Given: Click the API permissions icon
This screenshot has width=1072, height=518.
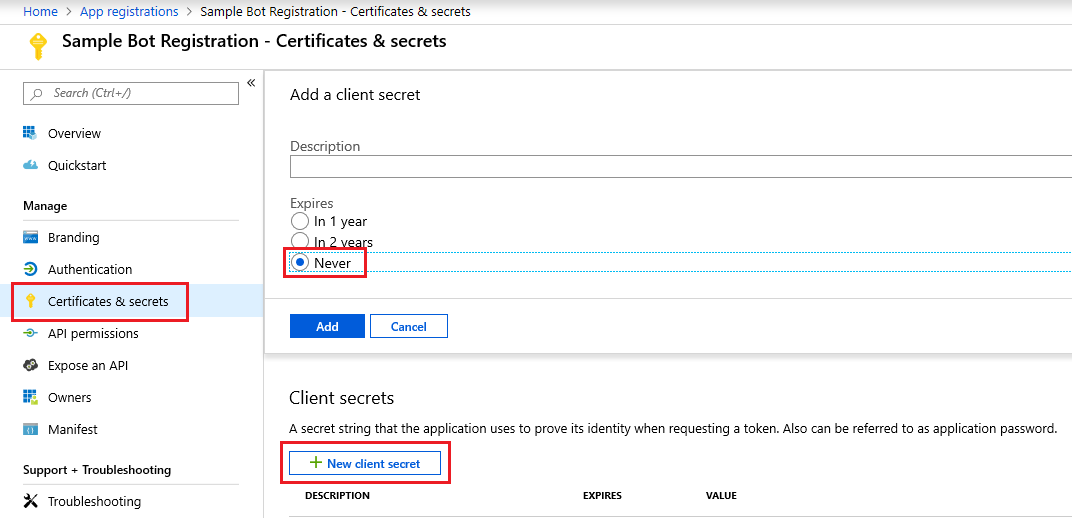Looking at the screenshot, I should (x=30, y=333).
